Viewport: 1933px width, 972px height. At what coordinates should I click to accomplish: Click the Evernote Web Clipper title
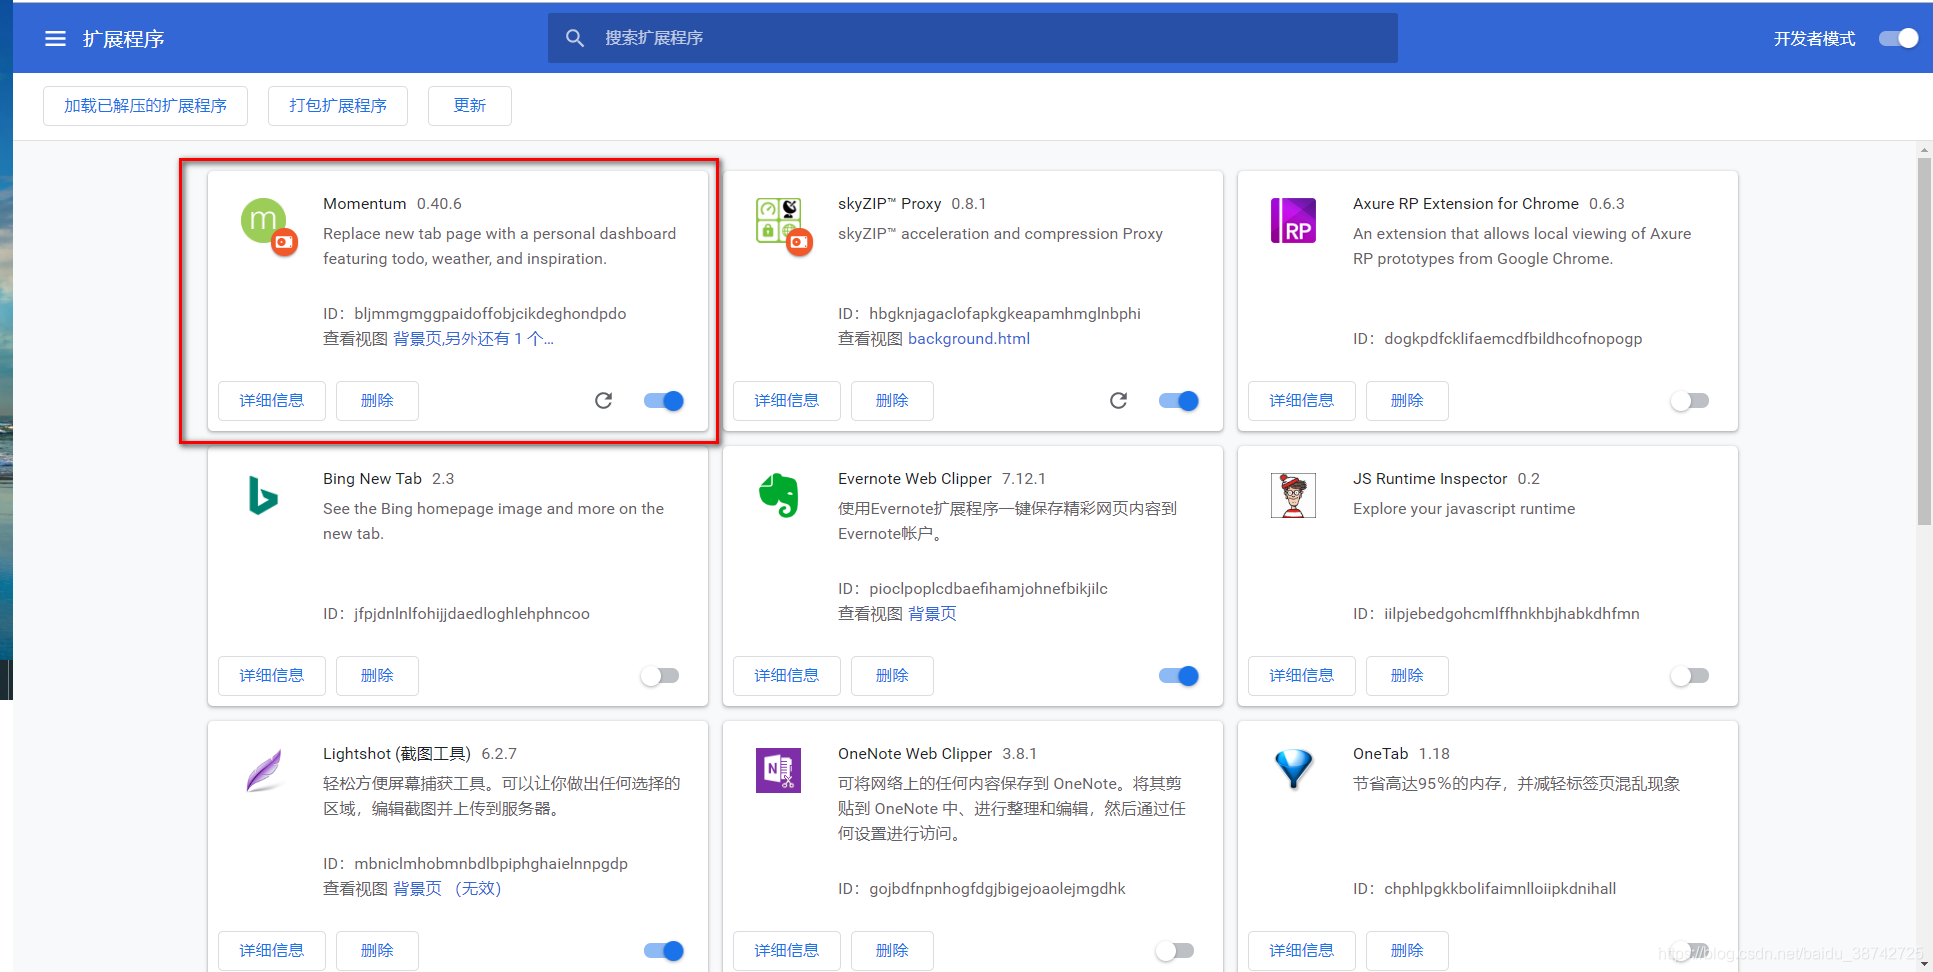click(915, 479)
